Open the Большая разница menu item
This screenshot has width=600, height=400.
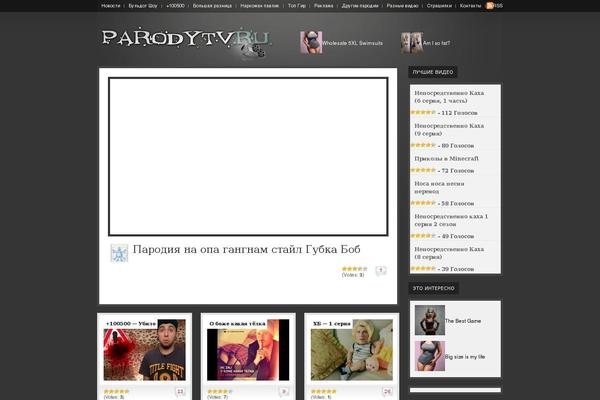point(212,6)
